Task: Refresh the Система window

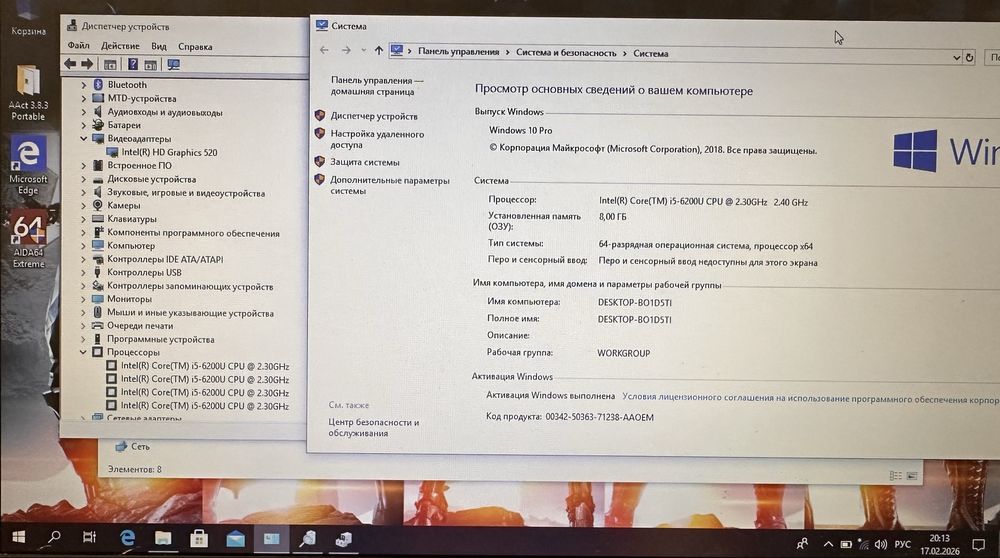Action: 969,57
